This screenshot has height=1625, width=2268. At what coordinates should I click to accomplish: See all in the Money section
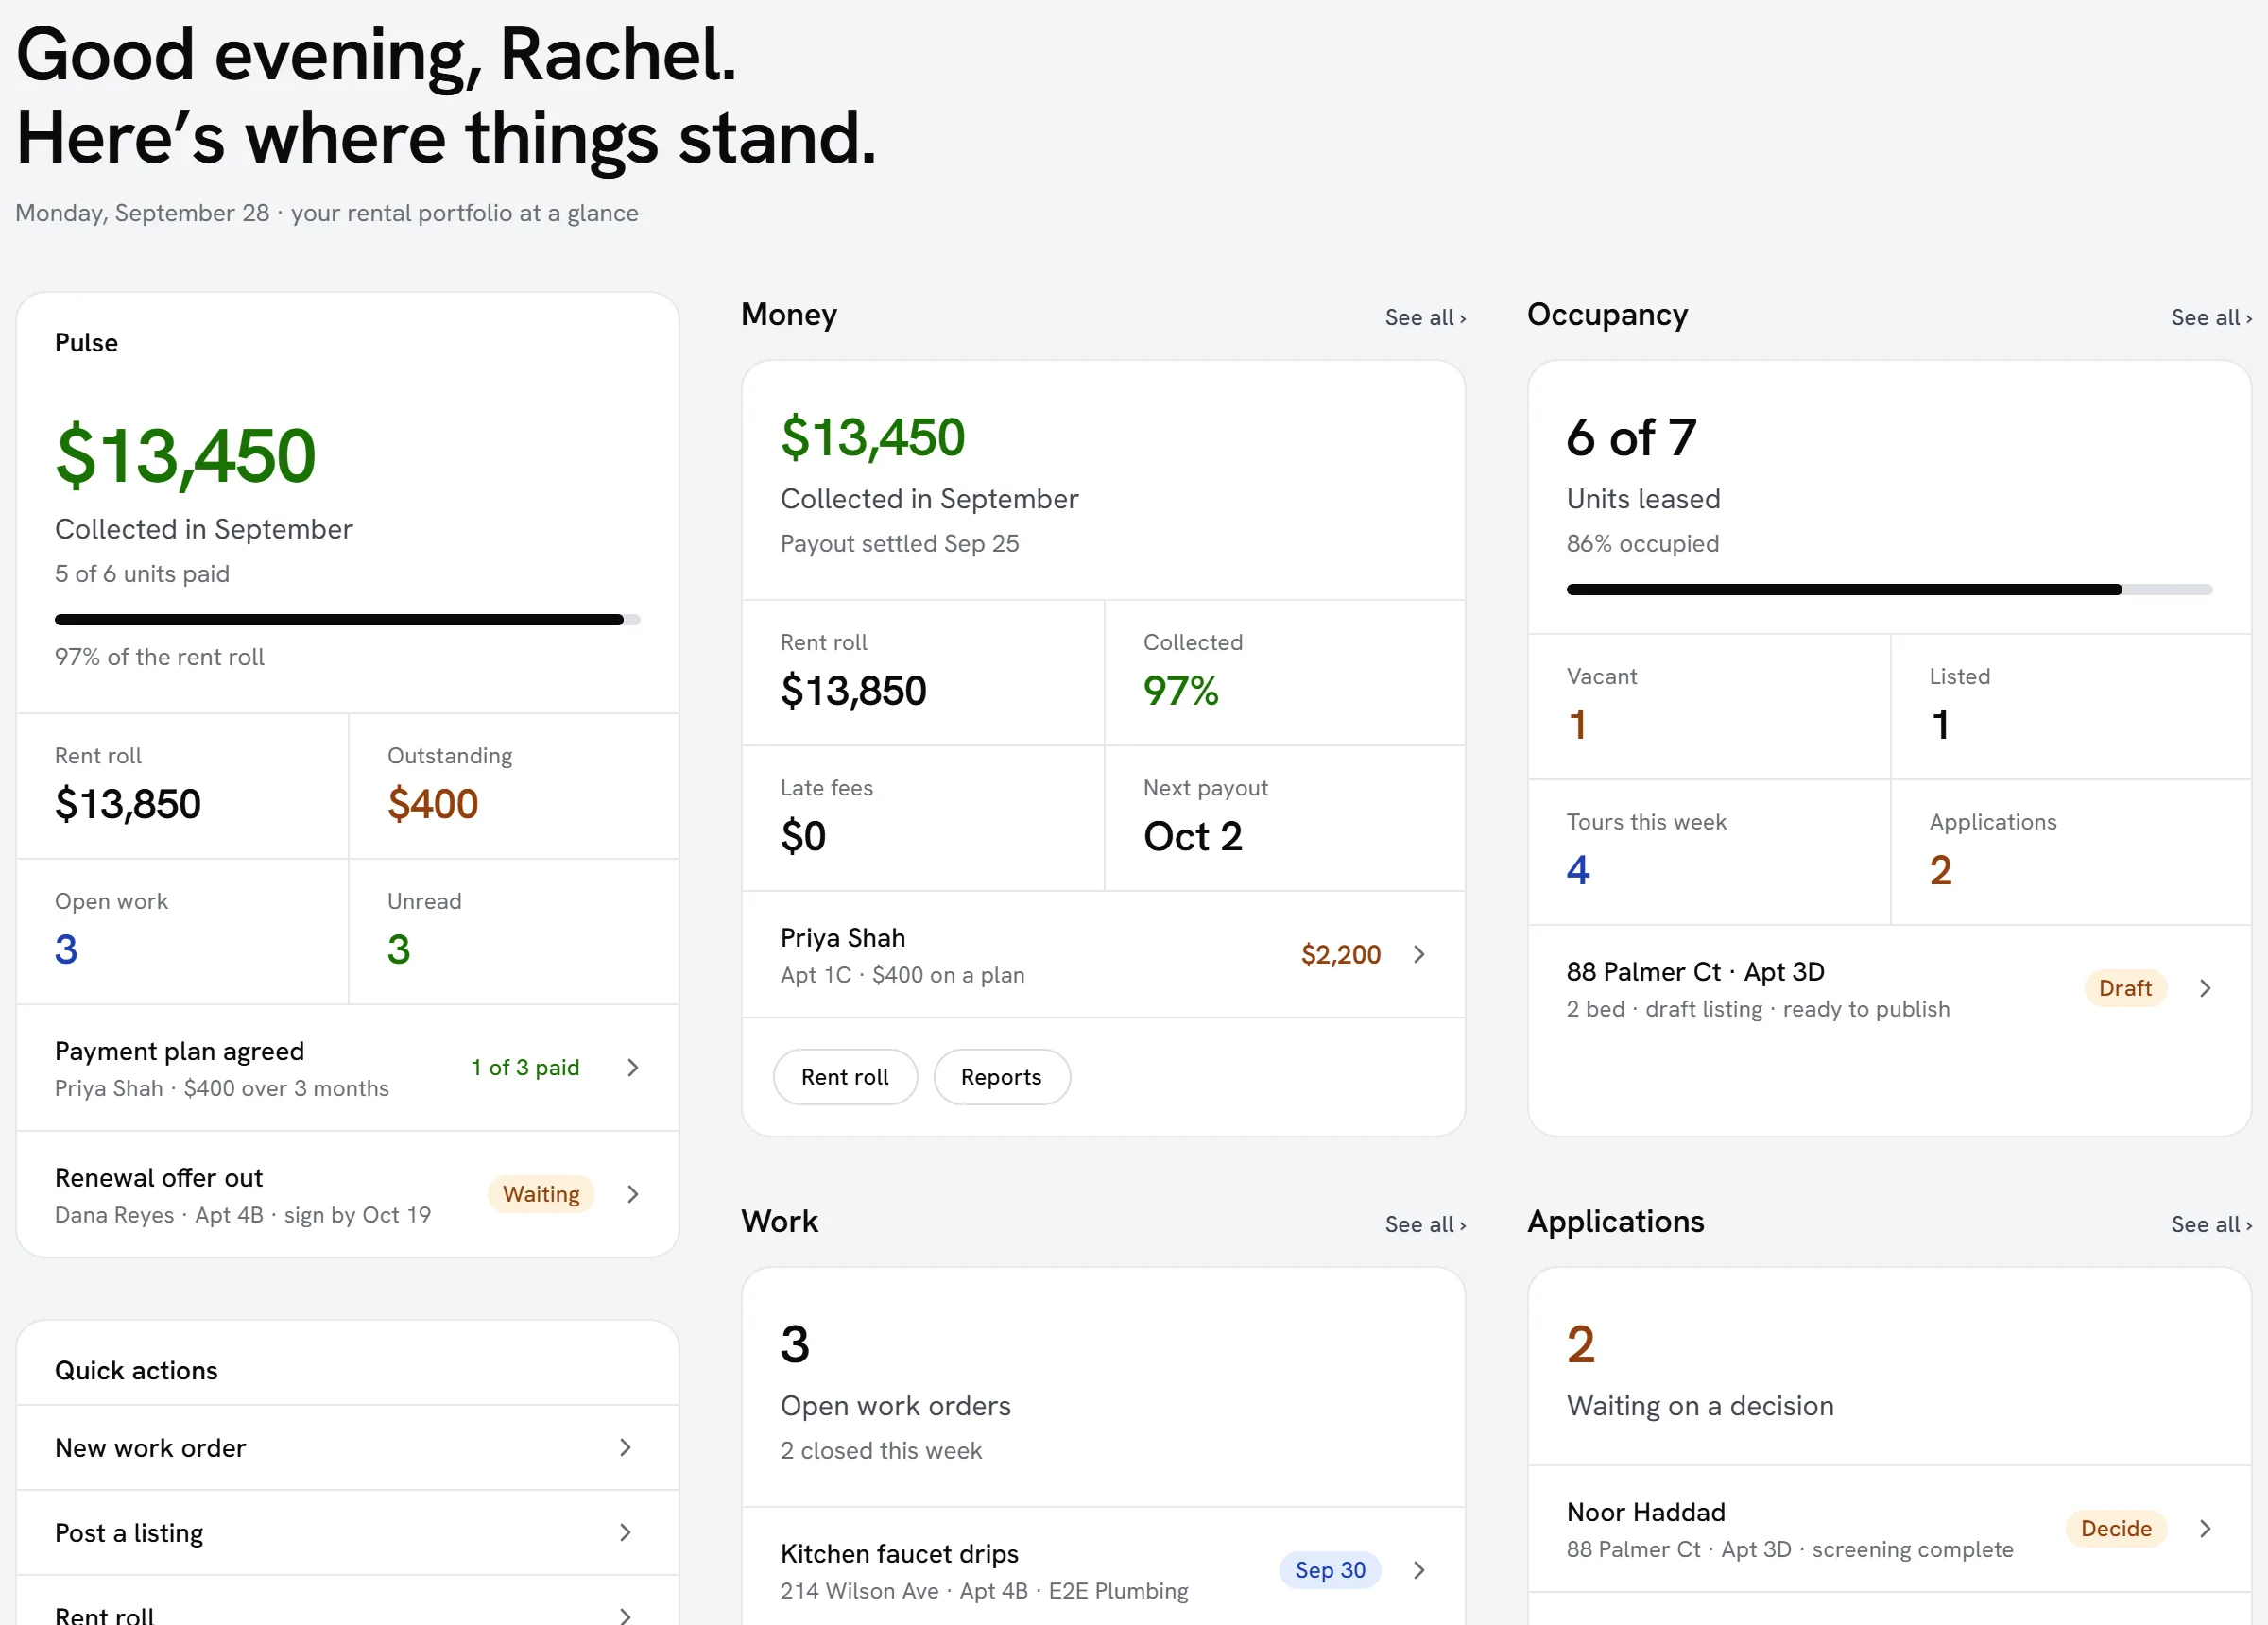pos(1425,317)
